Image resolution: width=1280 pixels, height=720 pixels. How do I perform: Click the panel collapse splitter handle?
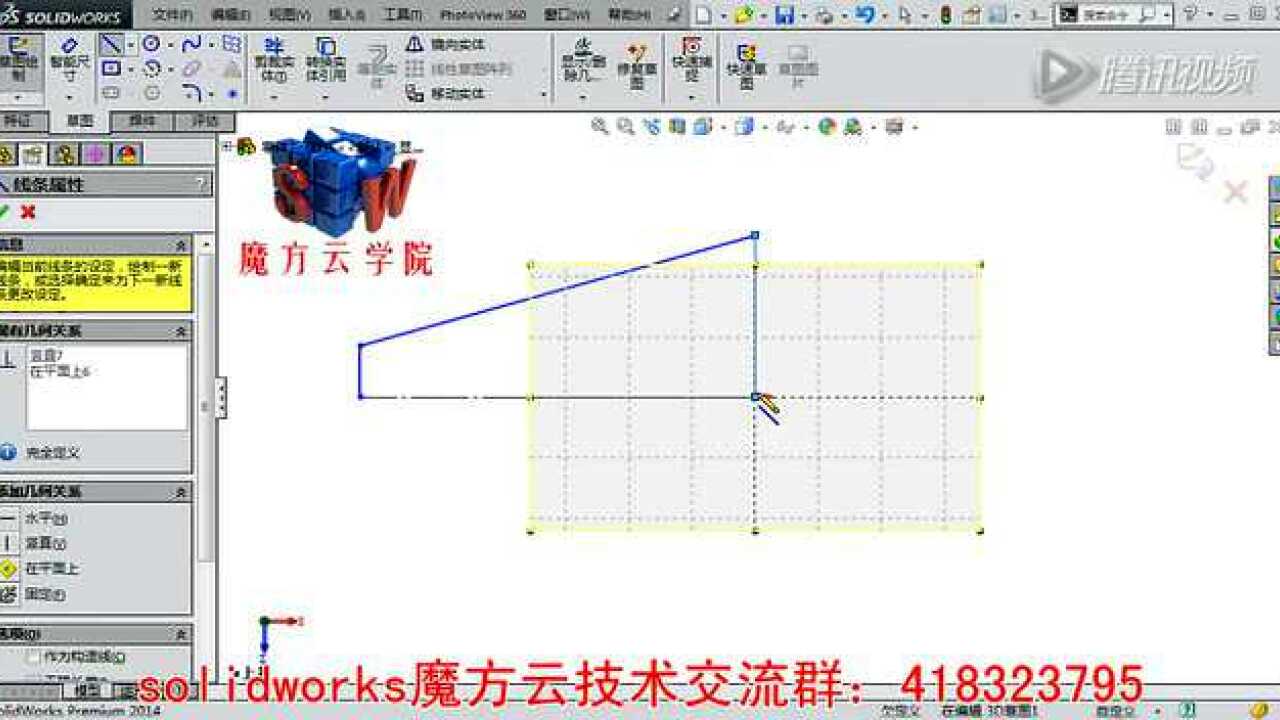pos(221,397)
